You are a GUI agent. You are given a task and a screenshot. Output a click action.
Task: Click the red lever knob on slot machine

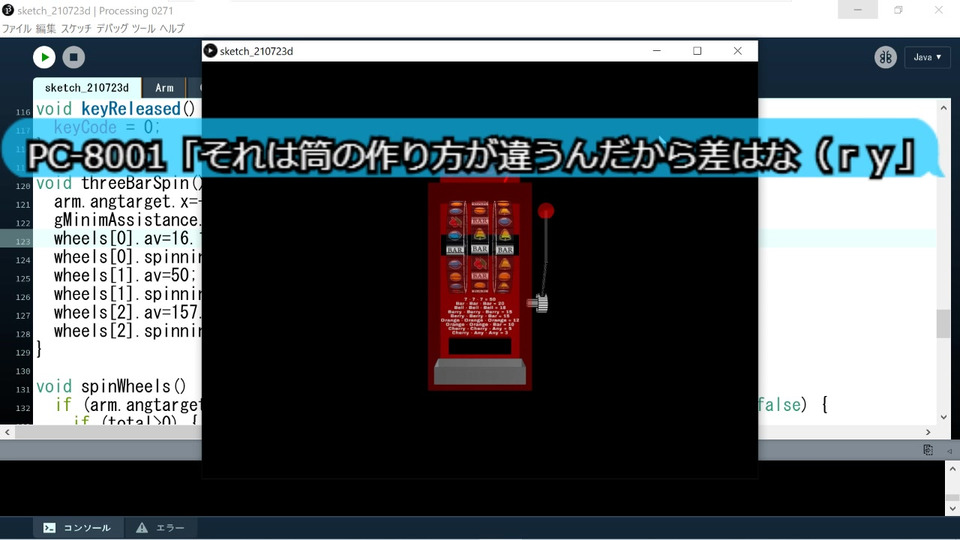(546, 211)
